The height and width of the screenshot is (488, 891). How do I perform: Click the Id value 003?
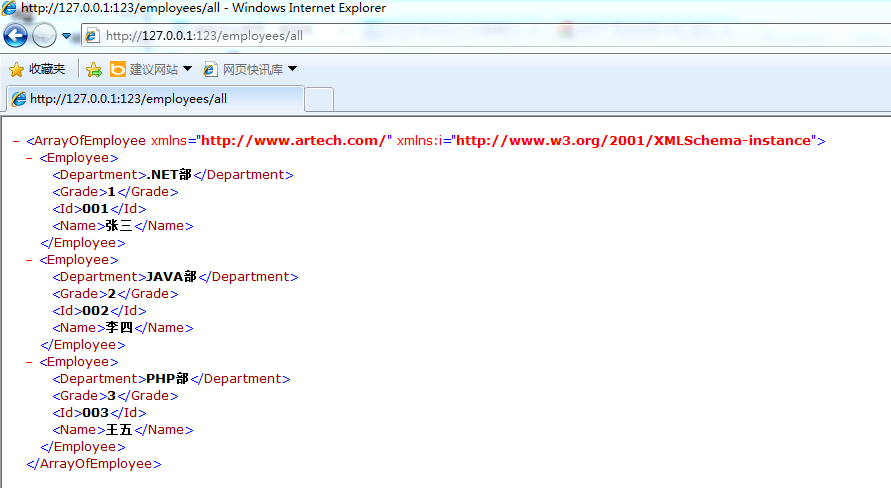(95, 413)
